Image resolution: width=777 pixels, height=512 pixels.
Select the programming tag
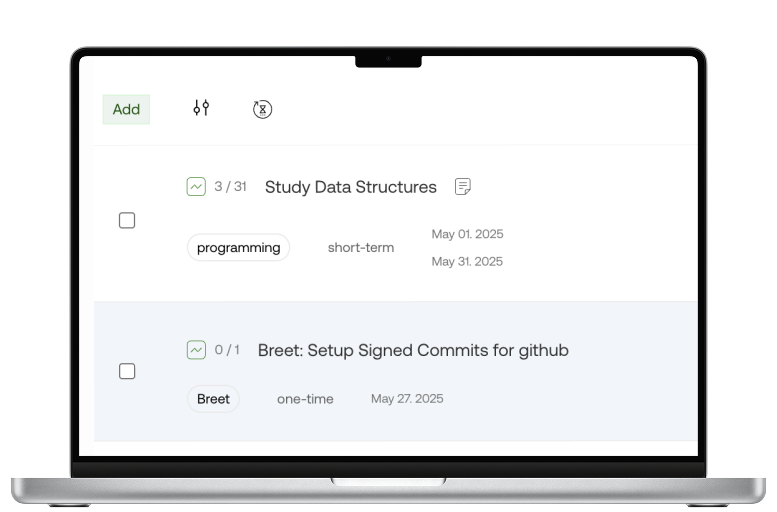(238, 248)
